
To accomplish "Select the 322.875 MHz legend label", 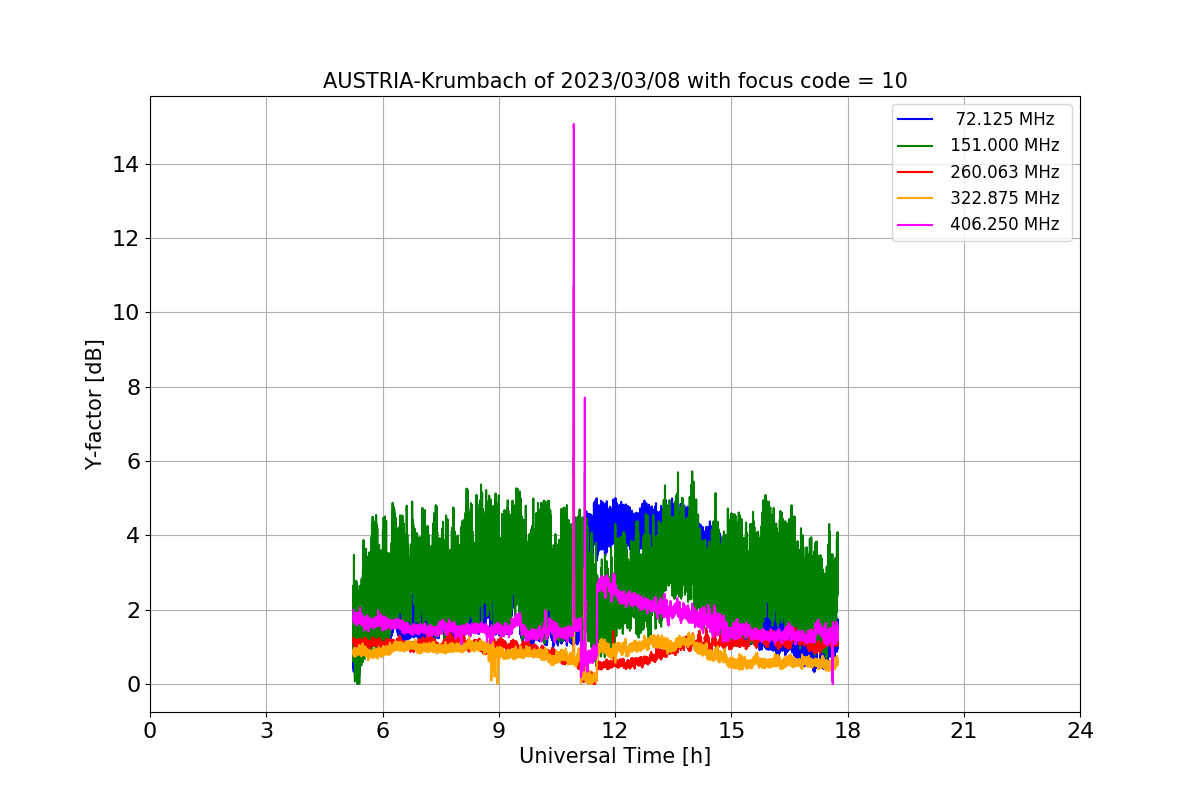I will pyautogui.click(x=1005, y=198).
